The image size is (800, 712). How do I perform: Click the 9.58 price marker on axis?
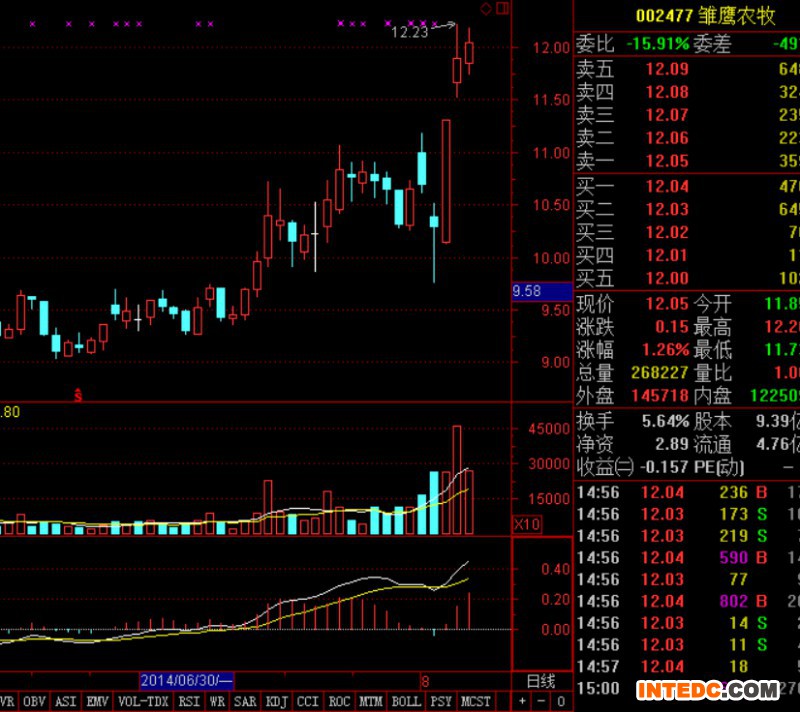coord(527,291)
